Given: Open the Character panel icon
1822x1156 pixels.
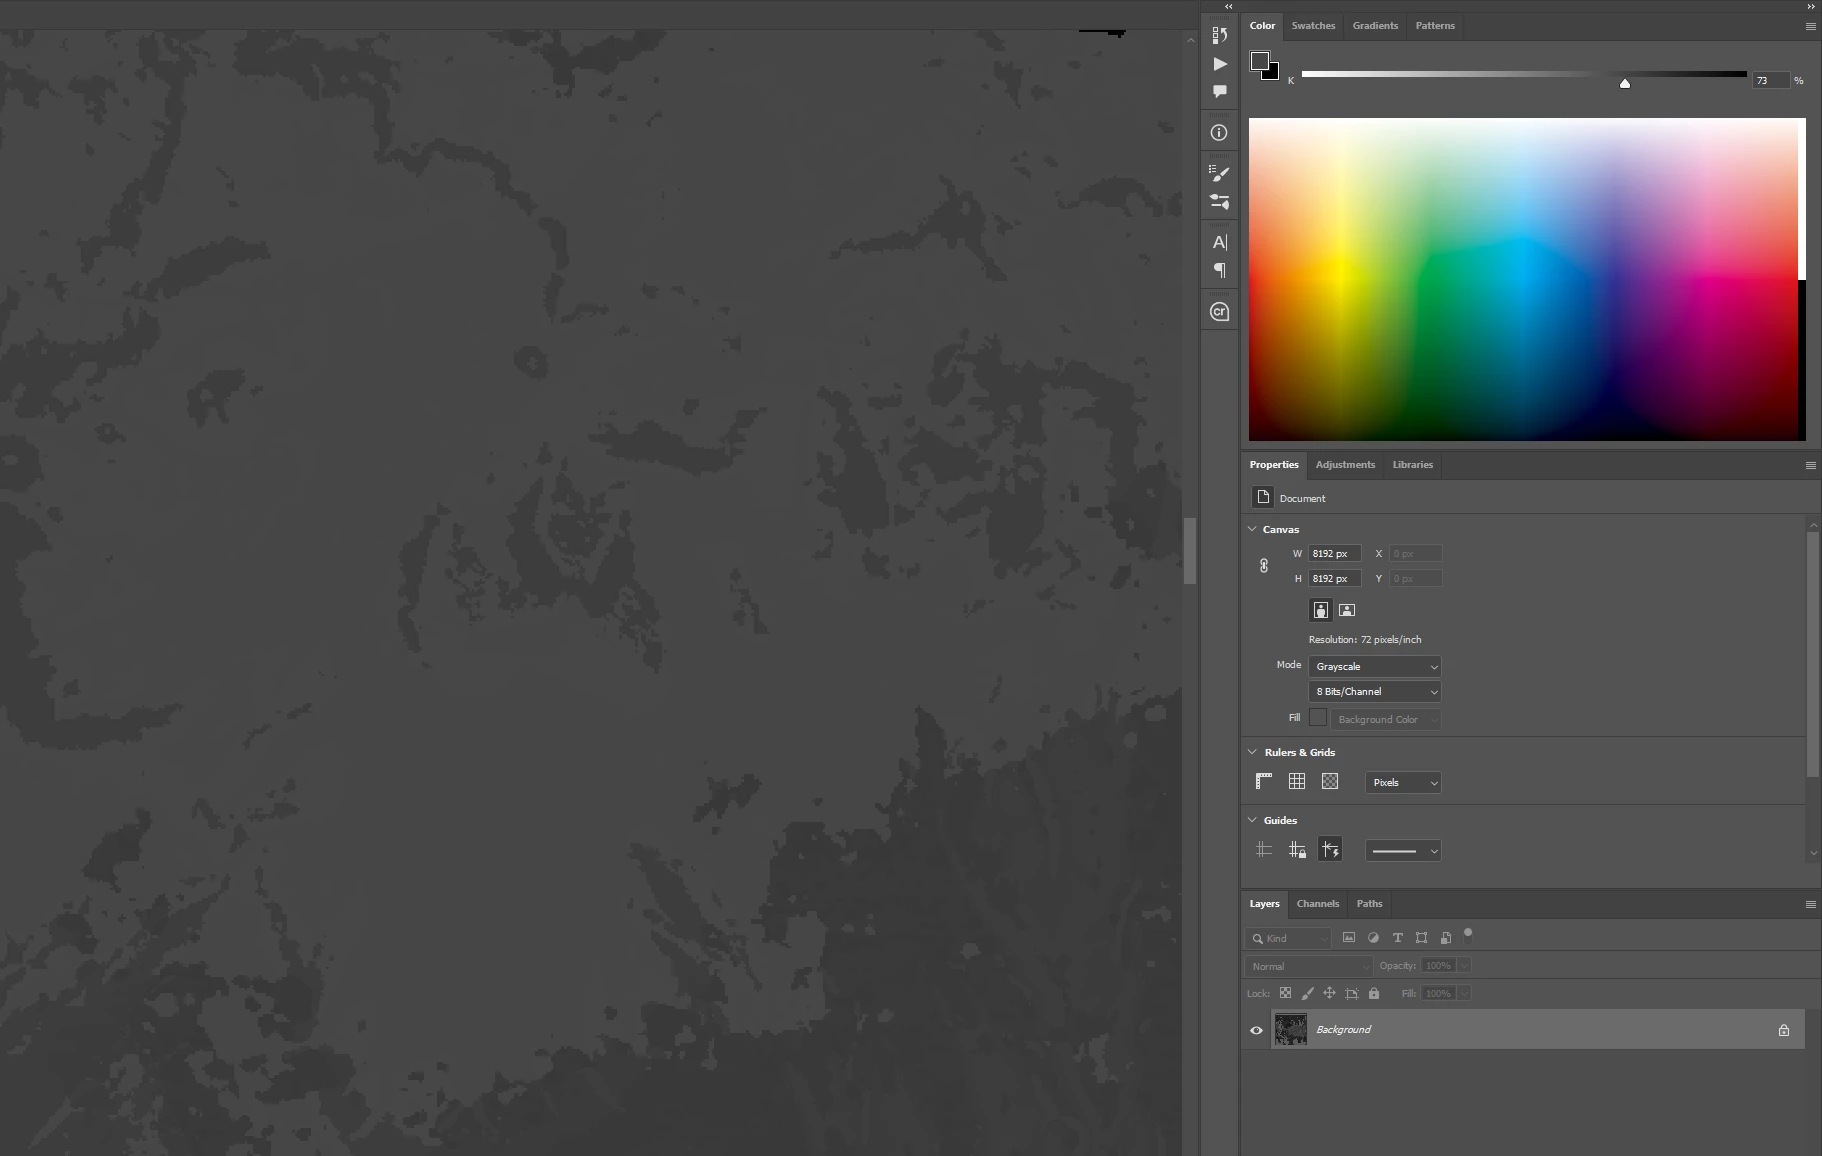Looking at the screenshot, I should (1220, 242).
